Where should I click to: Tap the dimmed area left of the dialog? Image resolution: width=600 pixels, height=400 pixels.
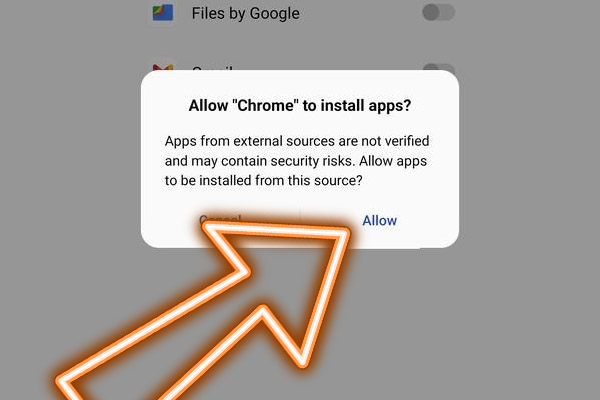pyautogui.click(x=69, y=161)
